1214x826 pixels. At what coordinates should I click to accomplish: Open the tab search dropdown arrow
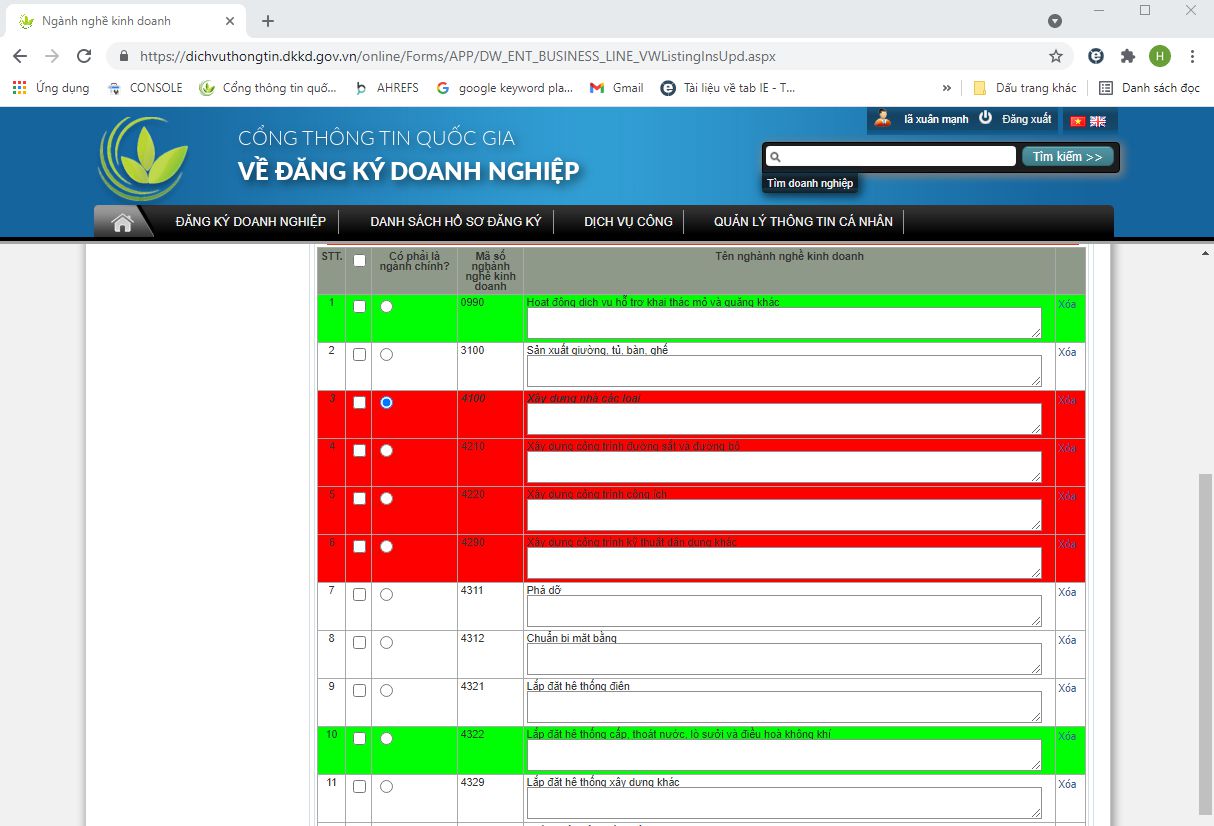[1055, 21]
